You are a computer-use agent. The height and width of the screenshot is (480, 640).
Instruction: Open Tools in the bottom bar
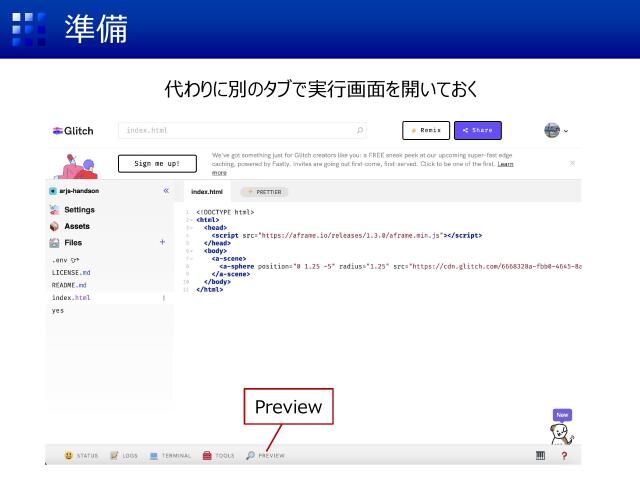(218, 455)
